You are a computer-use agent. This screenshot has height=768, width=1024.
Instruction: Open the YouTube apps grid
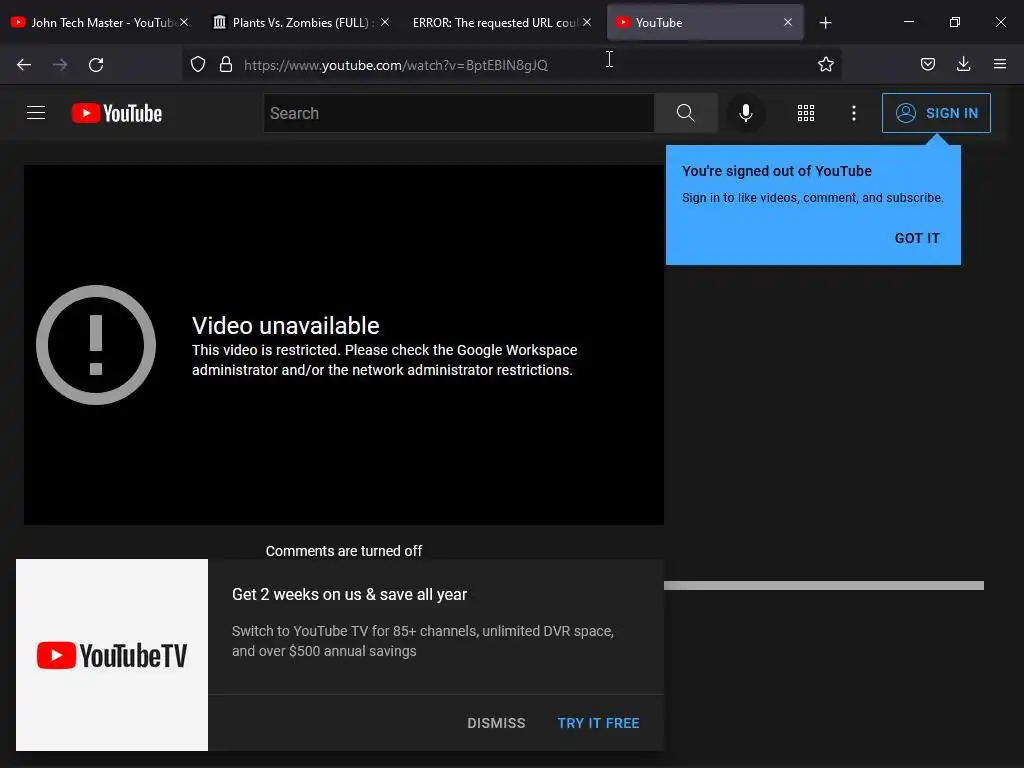point(806,113)
